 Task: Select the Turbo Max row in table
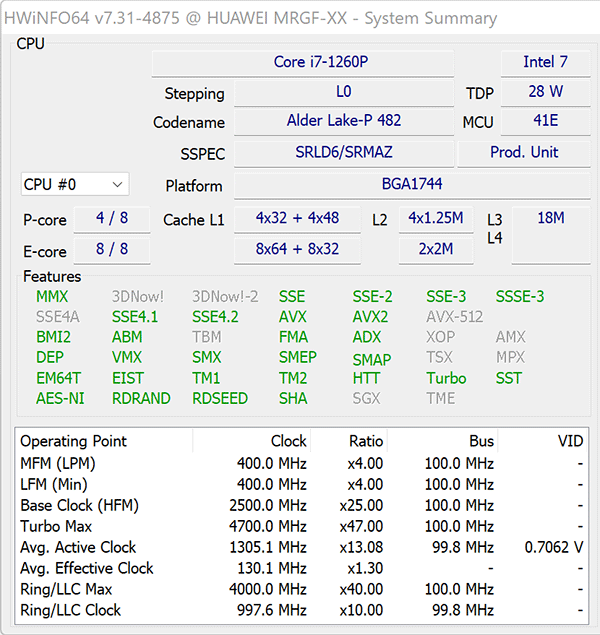pyautogui.click(x=300, y=526)
